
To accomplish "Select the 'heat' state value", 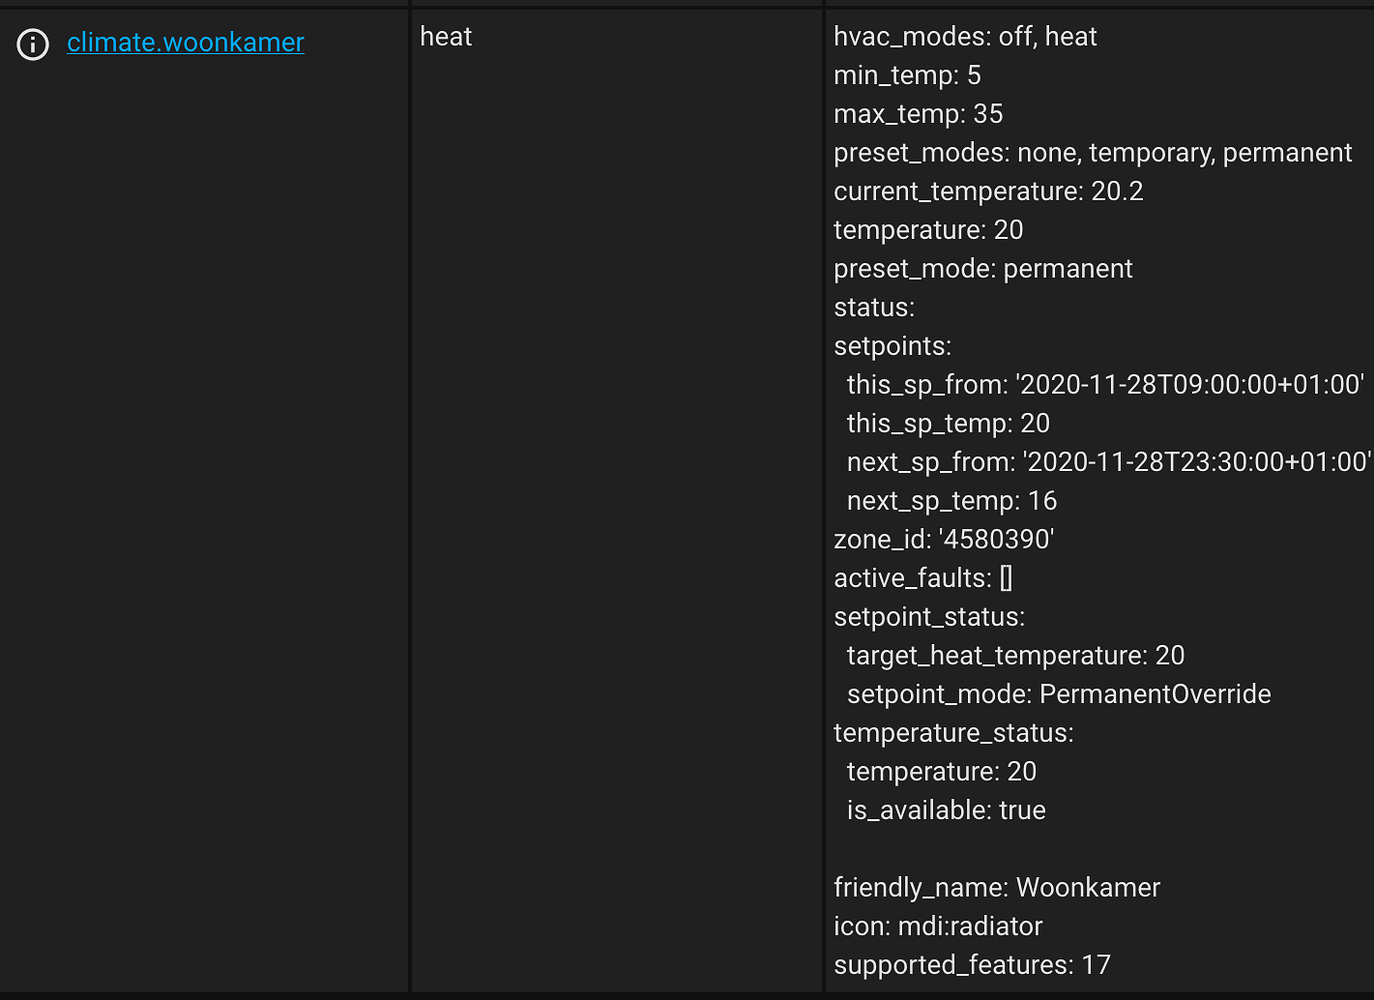I will click(446, 37).
